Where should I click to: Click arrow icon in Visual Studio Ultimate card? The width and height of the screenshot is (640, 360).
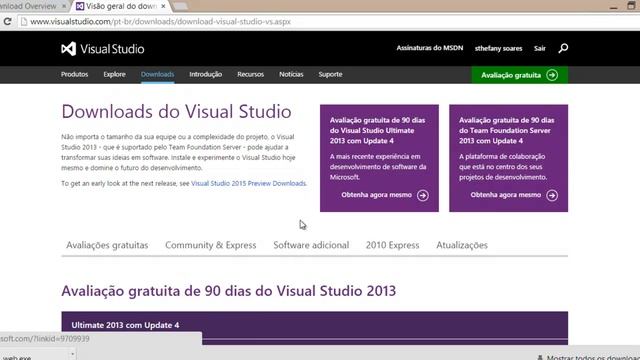[x=423, y=196]
